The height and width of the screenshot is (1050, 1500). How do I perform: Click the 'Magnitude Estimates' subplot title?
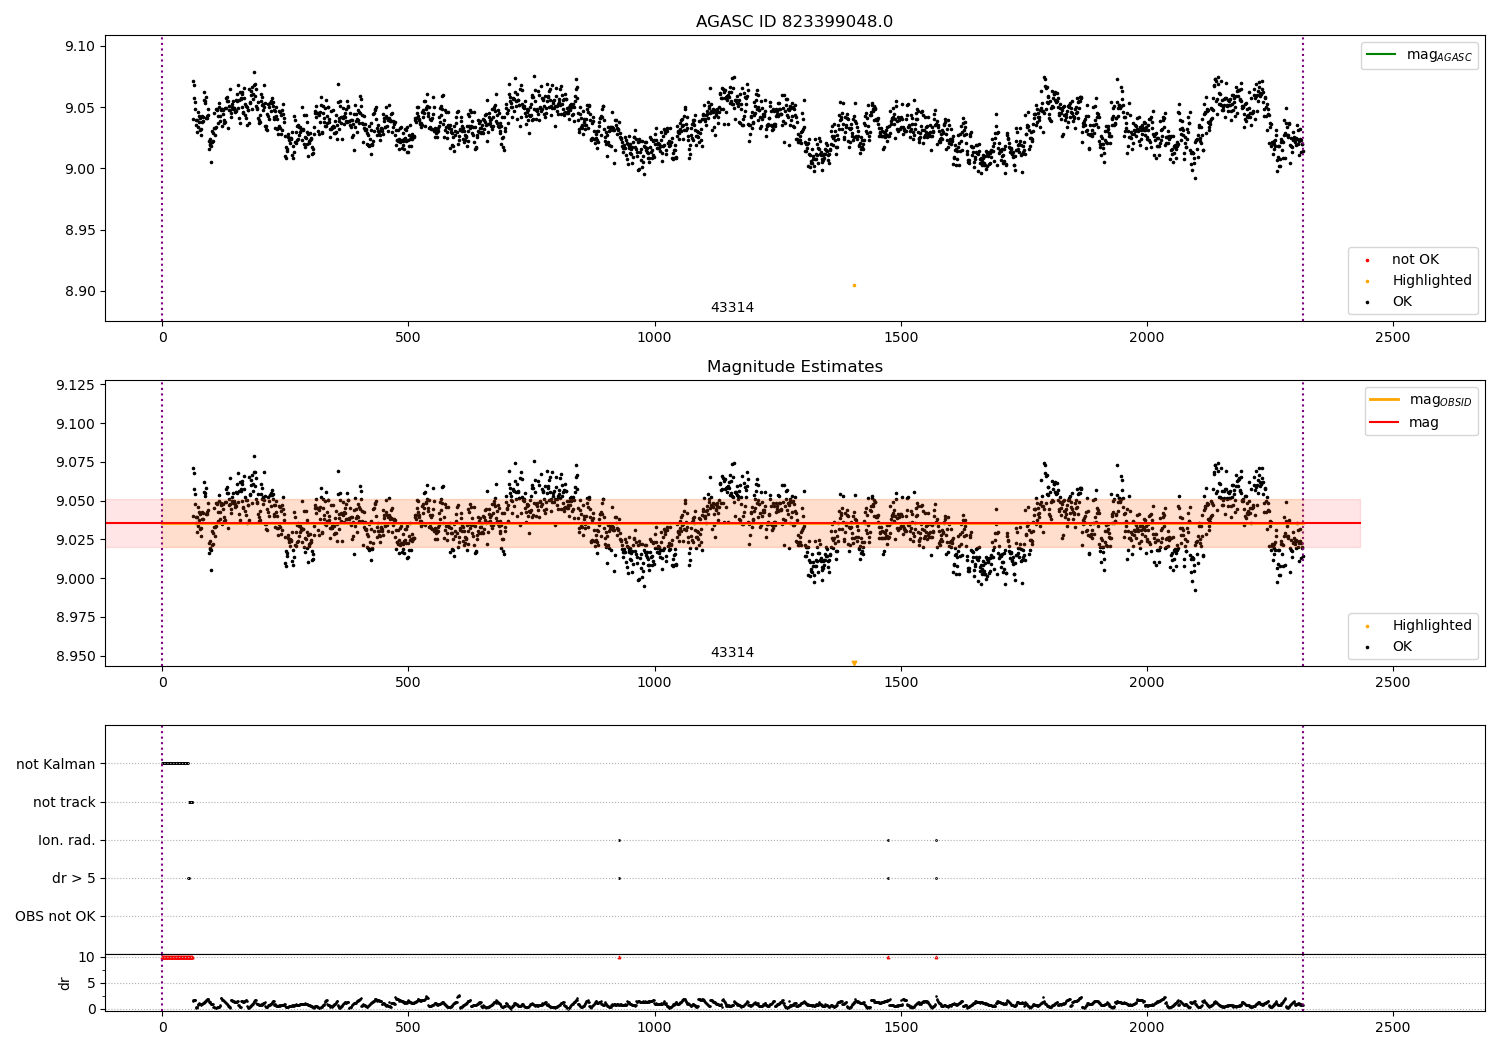point(794,367)
